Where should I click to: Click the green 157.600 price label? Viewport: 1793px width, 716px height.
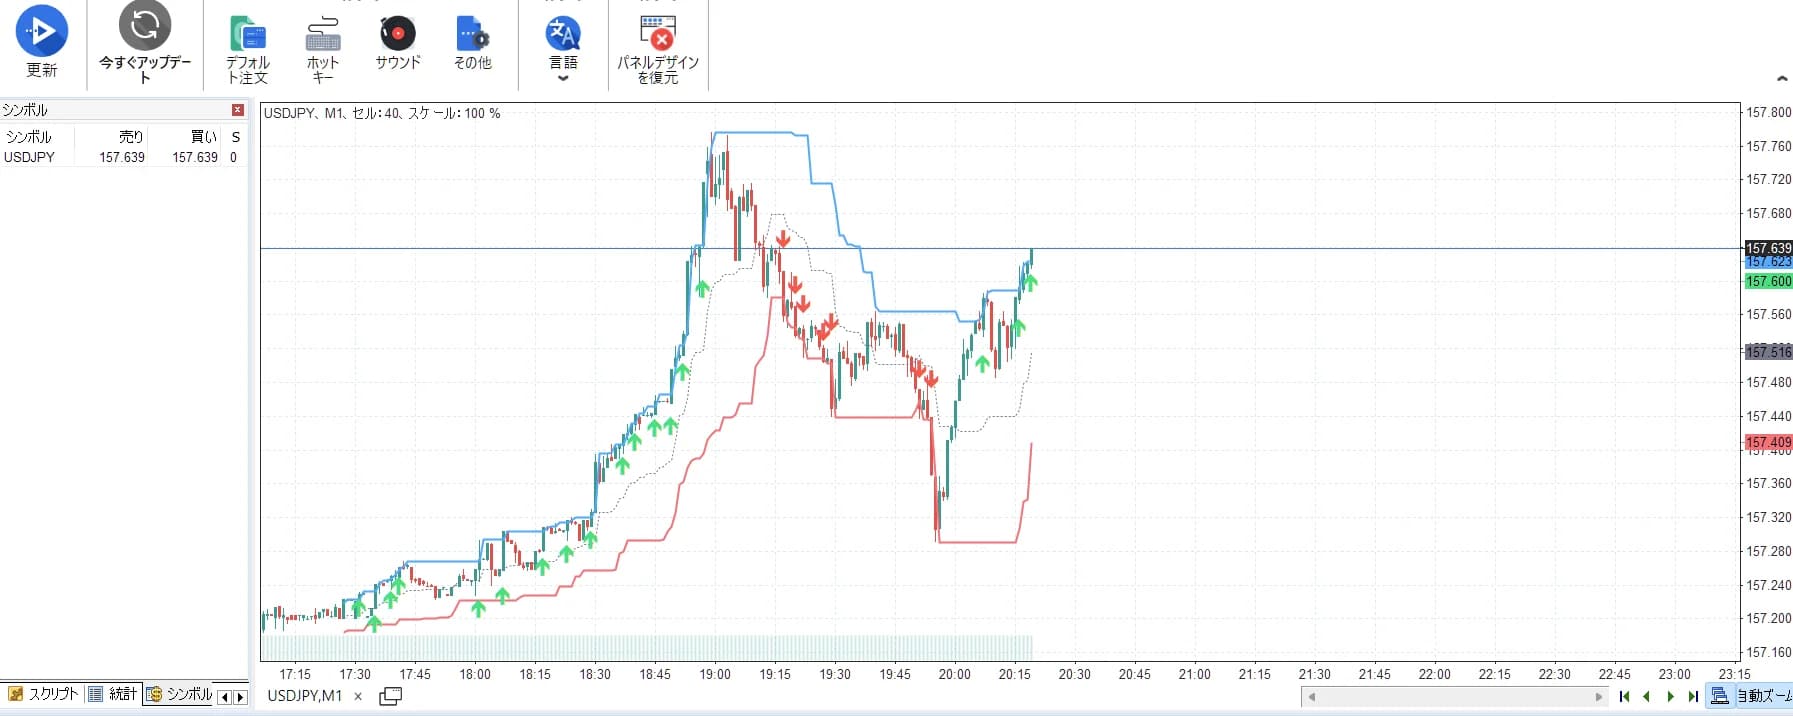pyautogui.click(x=1768, y=282)
